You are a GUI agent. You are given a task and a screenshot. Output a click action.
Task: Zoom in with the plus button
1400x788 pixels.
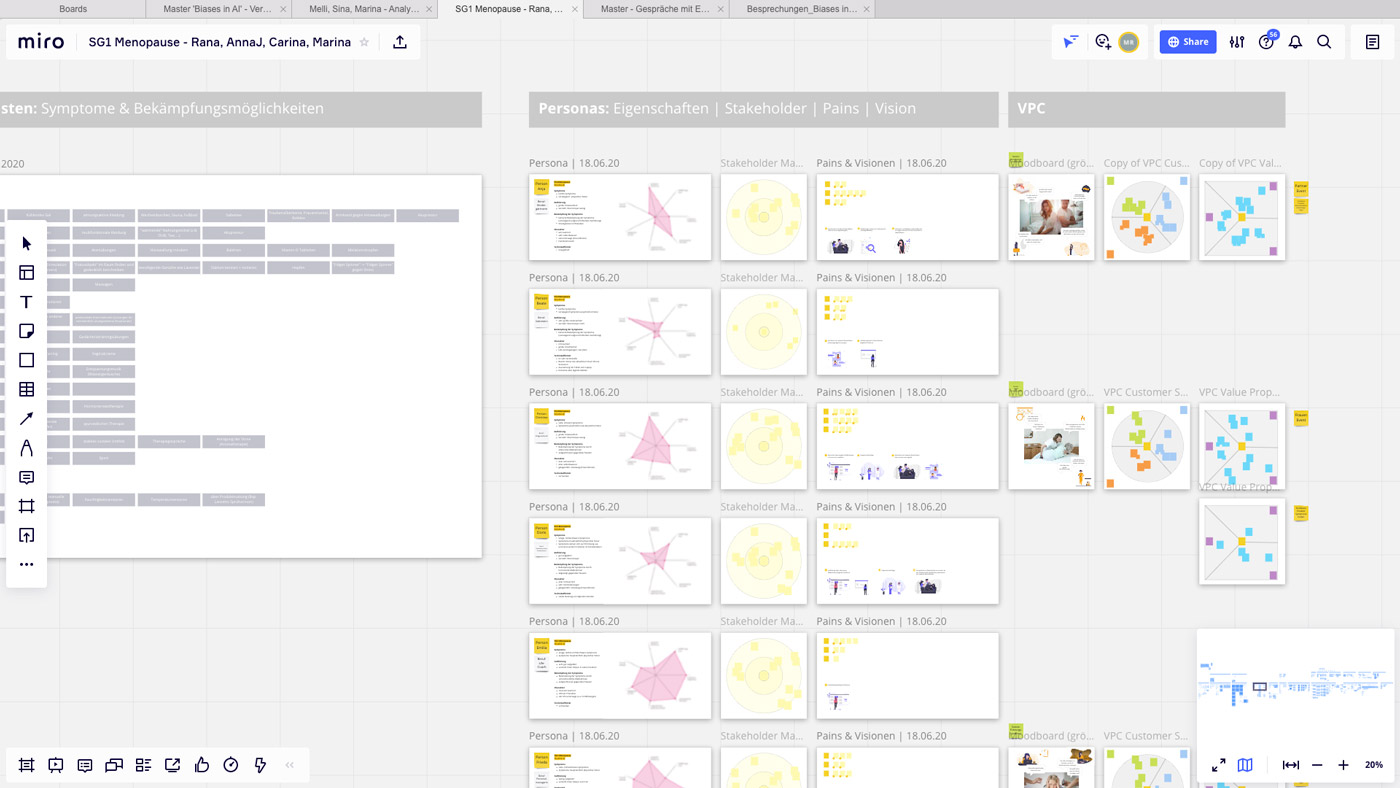point(1343,765)
